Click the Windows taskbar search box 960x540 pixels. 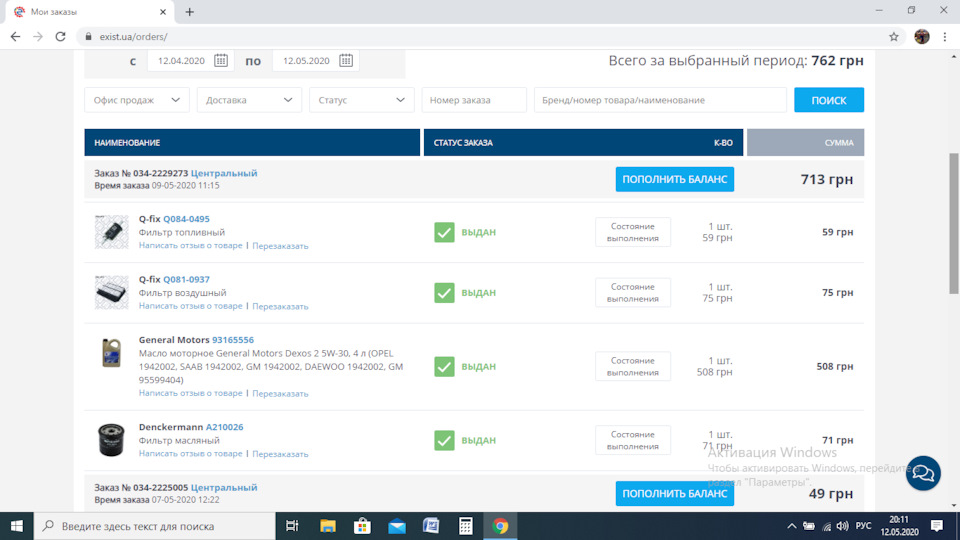point(154,526)
